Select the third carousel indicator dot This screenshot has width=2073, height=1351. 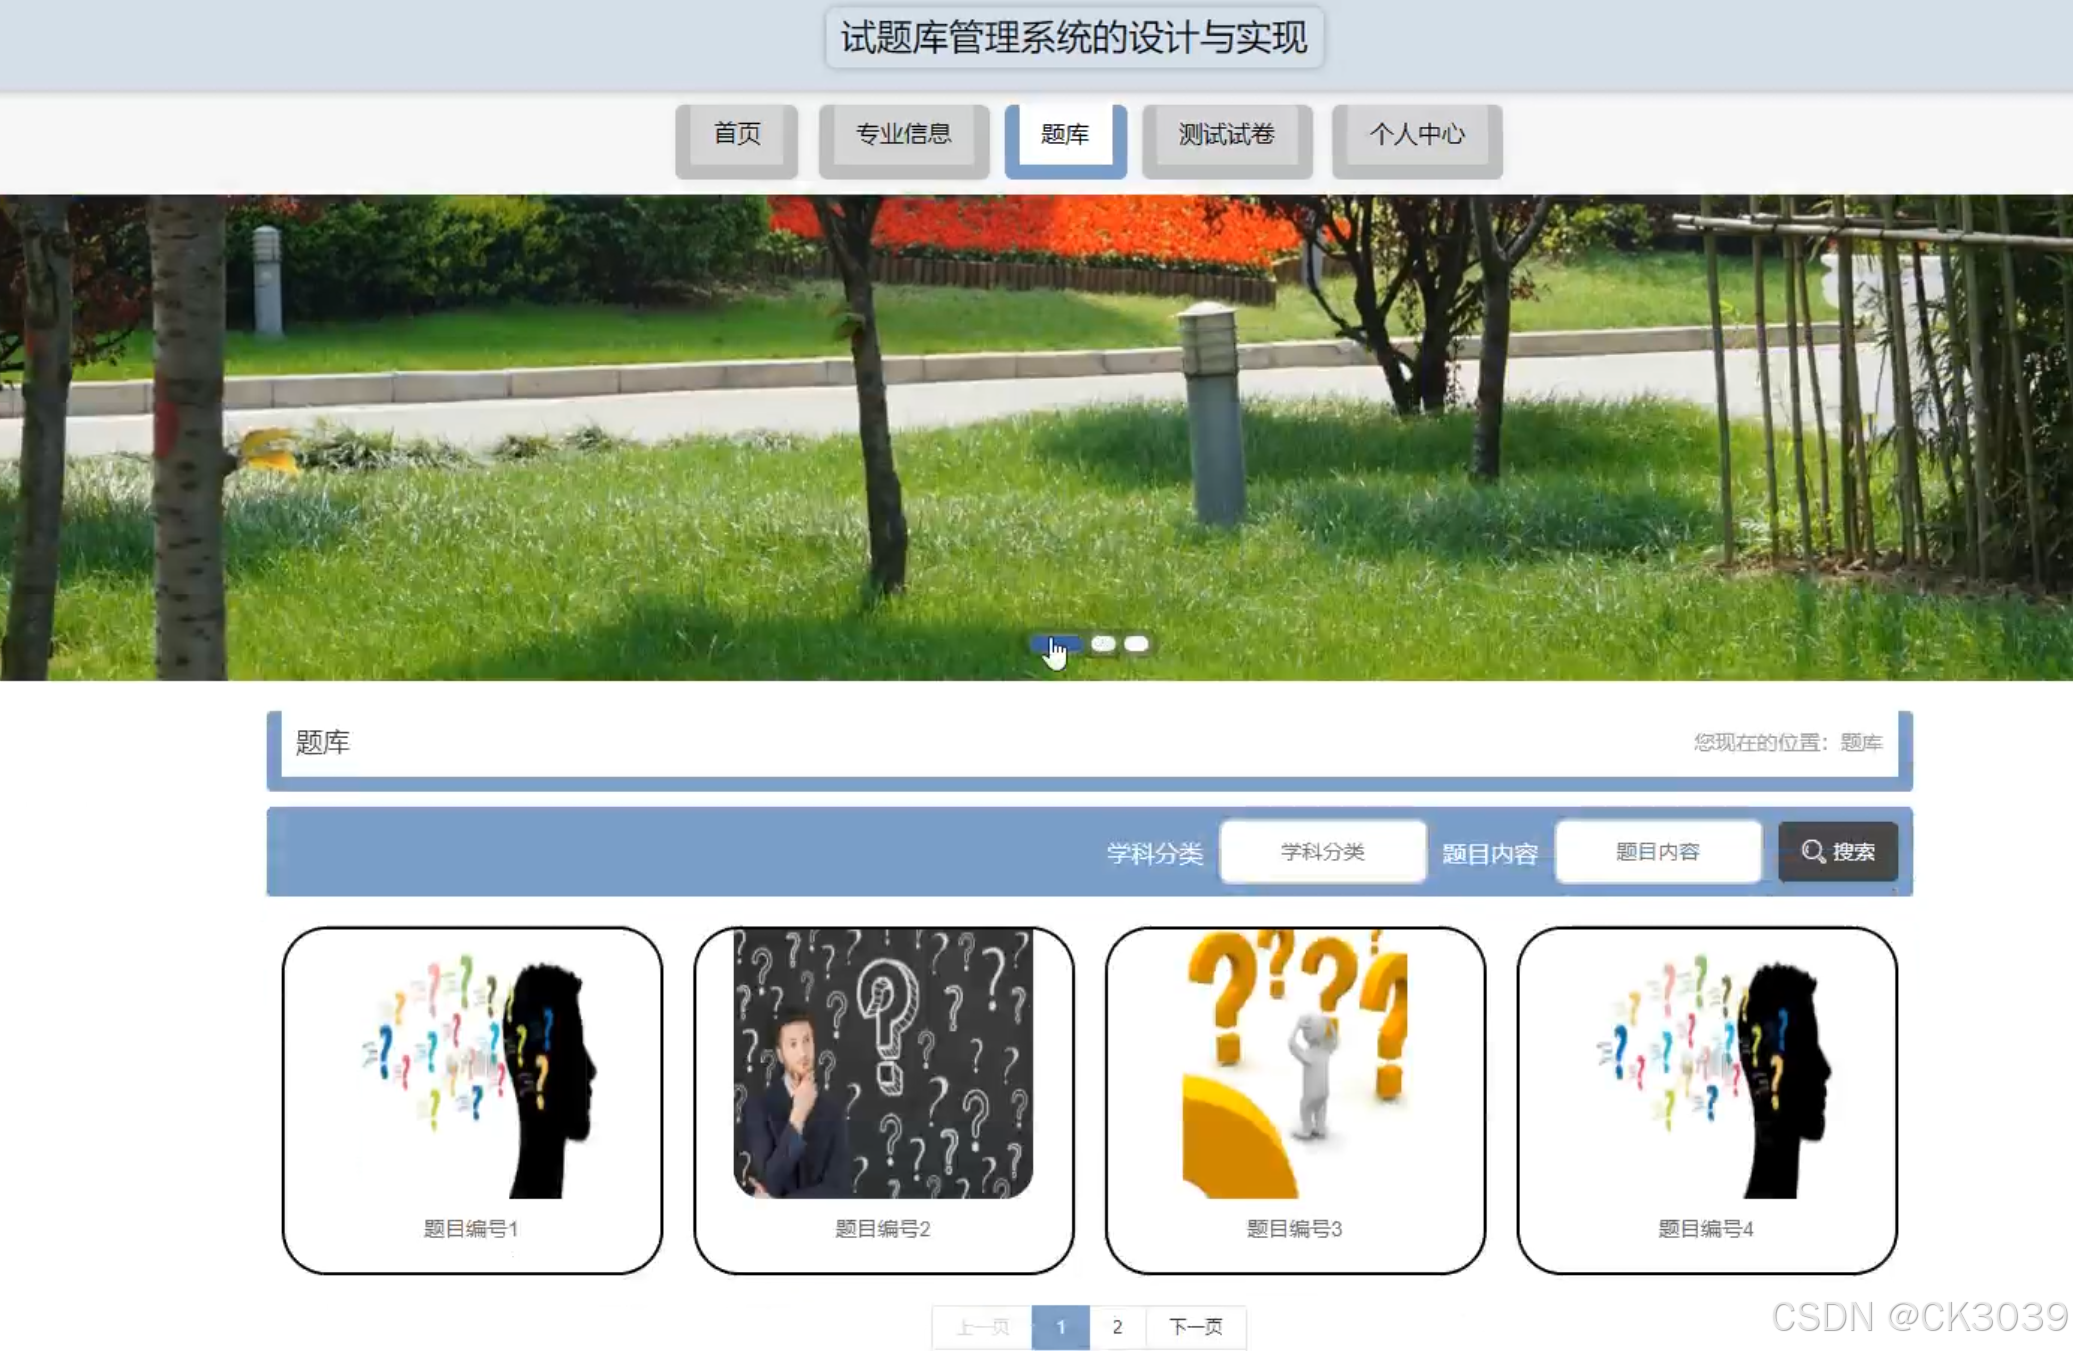coord(1136,643)
